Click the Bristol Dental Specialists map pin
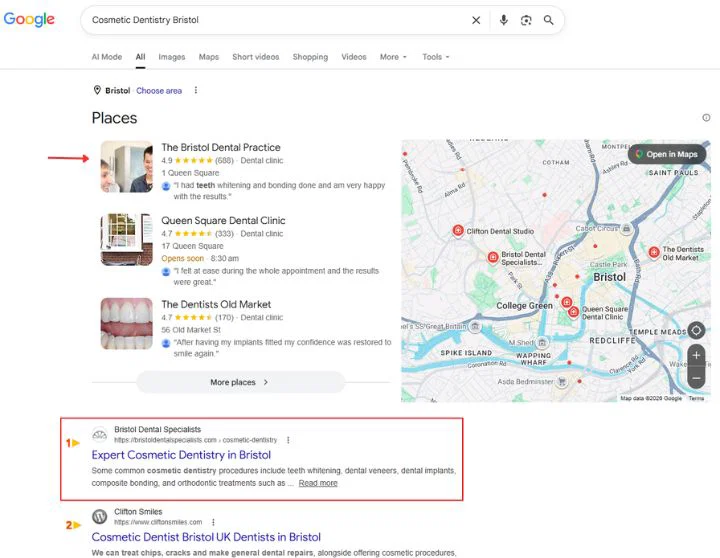Screen dimensions: 720x558 coord(493,257)
